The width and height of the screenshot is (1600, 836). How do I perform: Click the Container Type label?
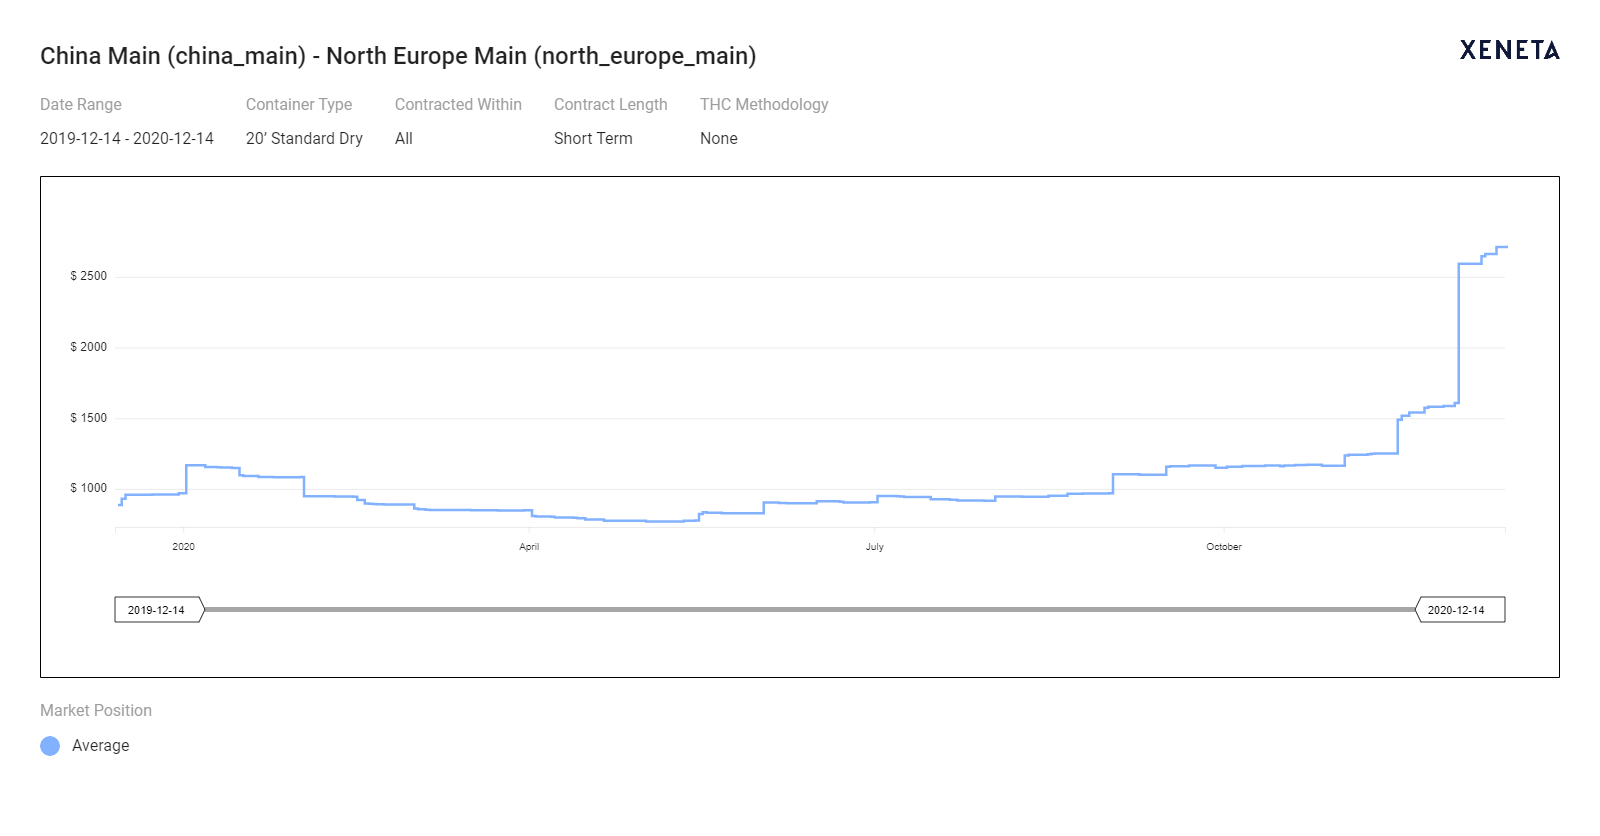pyautogui.click(x=299, y=105)
